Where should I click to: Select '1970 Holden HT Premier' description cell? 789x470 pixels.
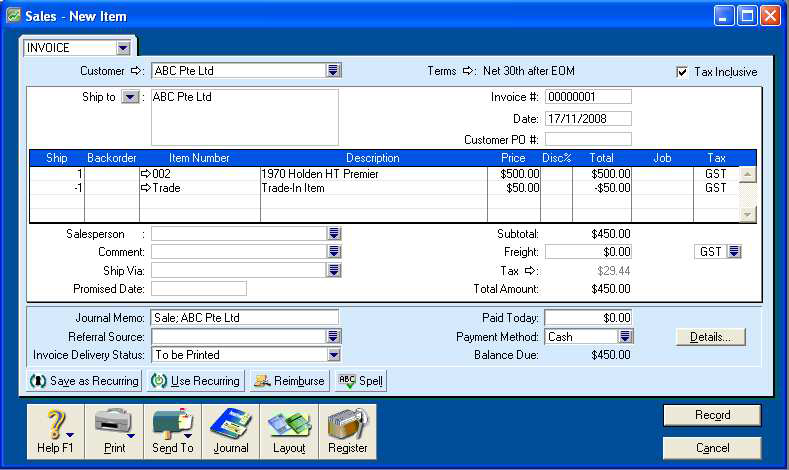(x=373, y=174)
